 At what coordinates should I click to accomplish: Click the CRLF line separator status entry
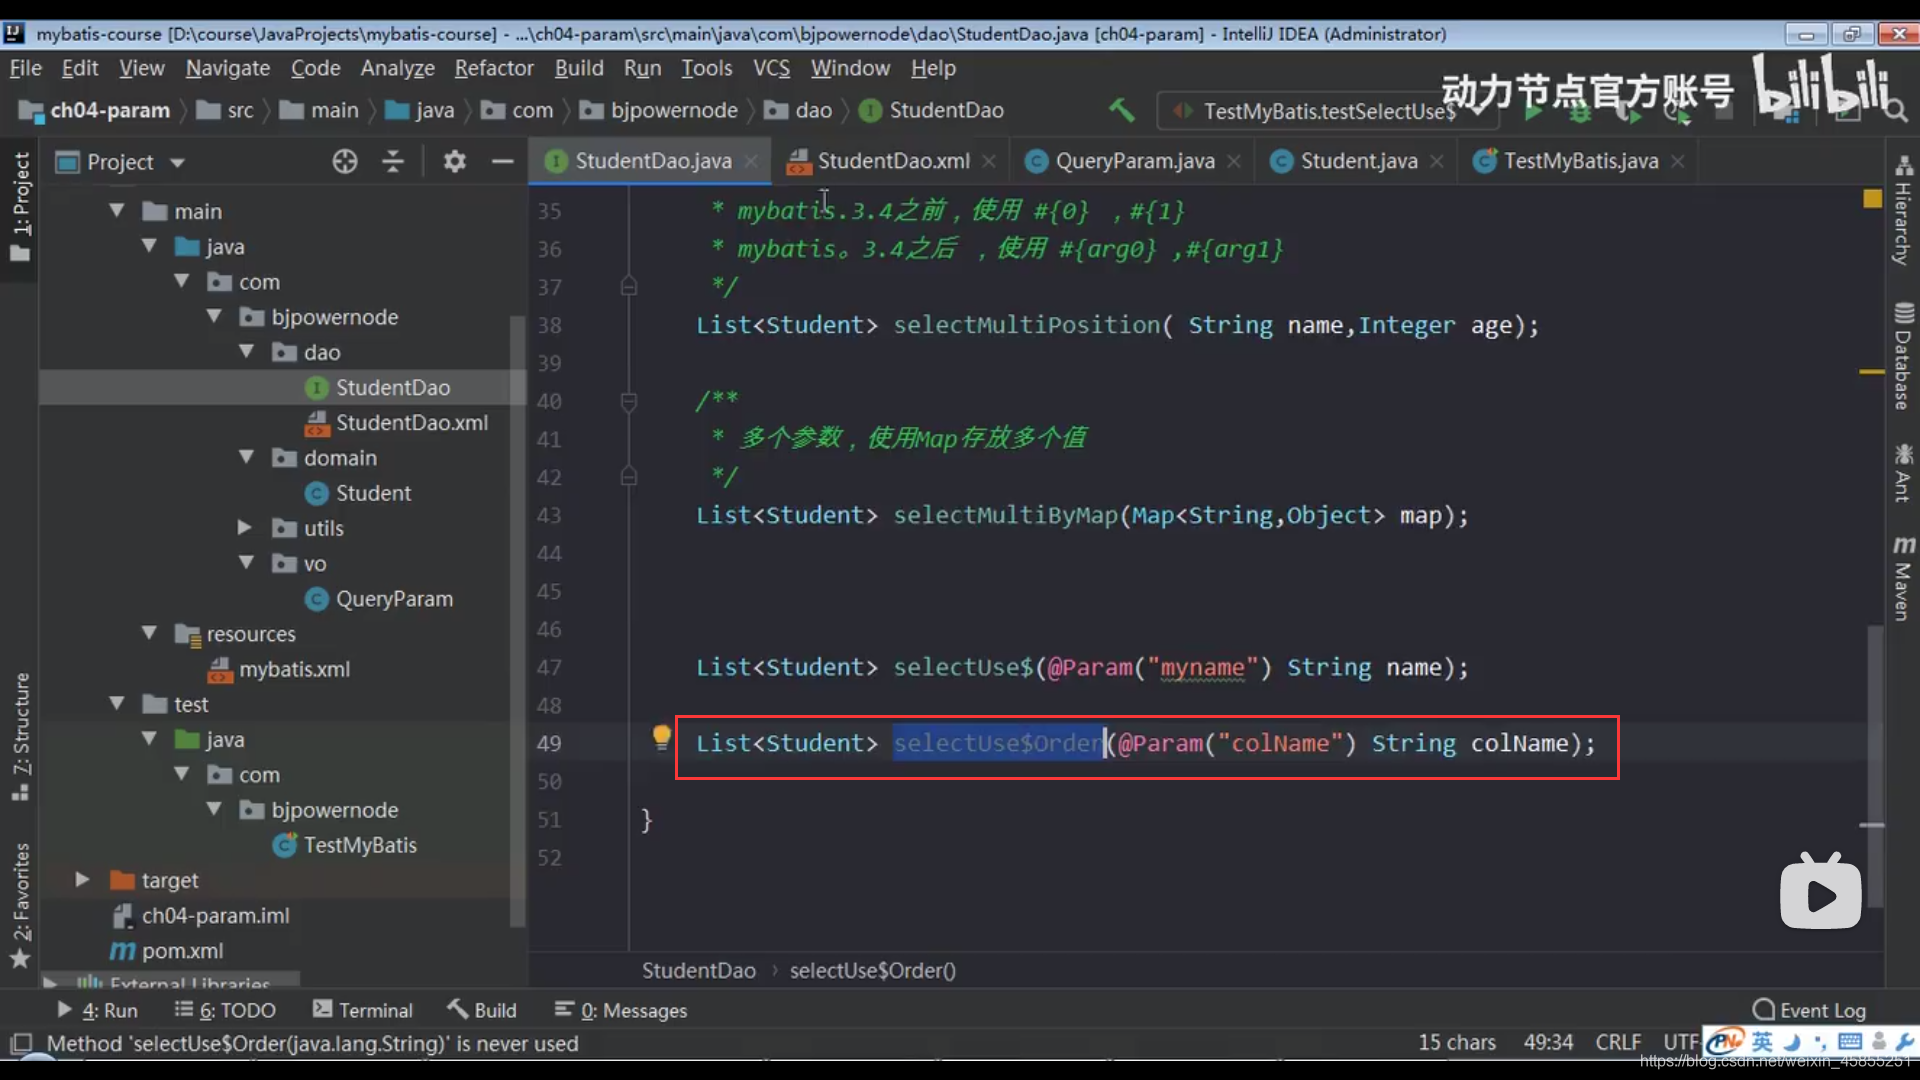pyautogui.click(x=1618, y=1042)
